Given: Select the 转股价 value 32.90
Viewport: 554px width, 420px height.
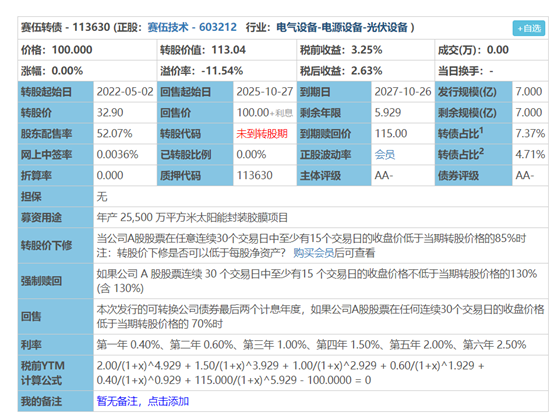Looking at the screenshot, I should click(x=110, y=113).
